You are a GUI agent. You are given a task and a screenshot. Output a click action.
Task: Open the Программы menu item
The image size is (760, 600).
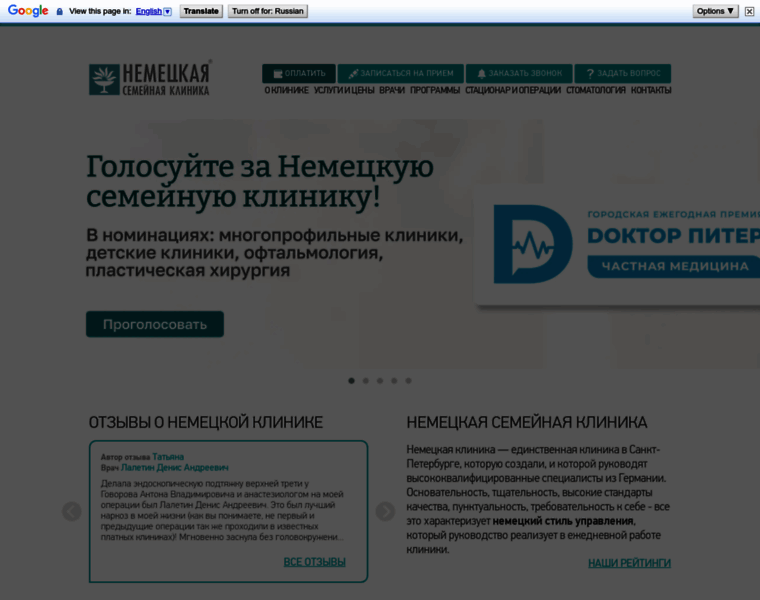pos(435,90)
